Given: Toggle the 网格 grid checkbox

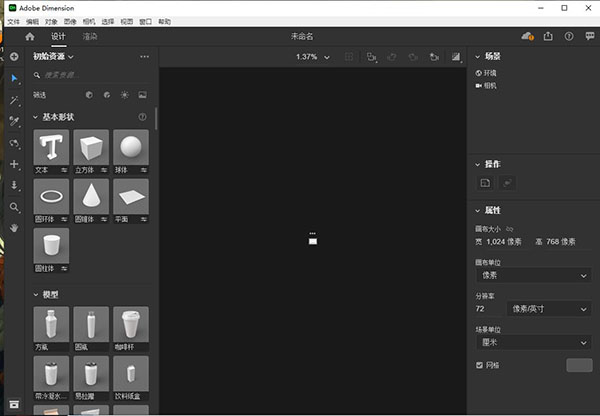Looking at the screenshot, I should click(x=479, y=365).
